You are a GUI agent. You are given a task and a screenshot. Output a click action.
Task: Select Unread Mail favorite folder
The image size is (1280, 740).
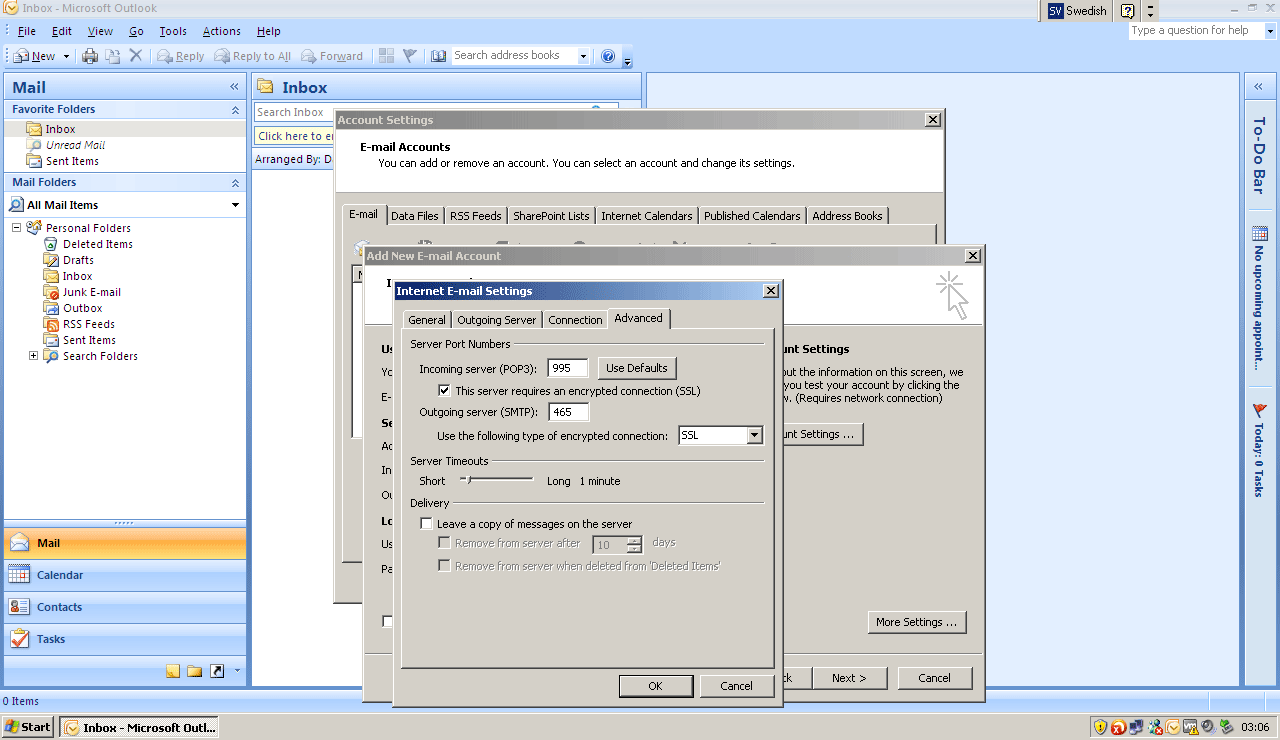[x=66, y=145]
